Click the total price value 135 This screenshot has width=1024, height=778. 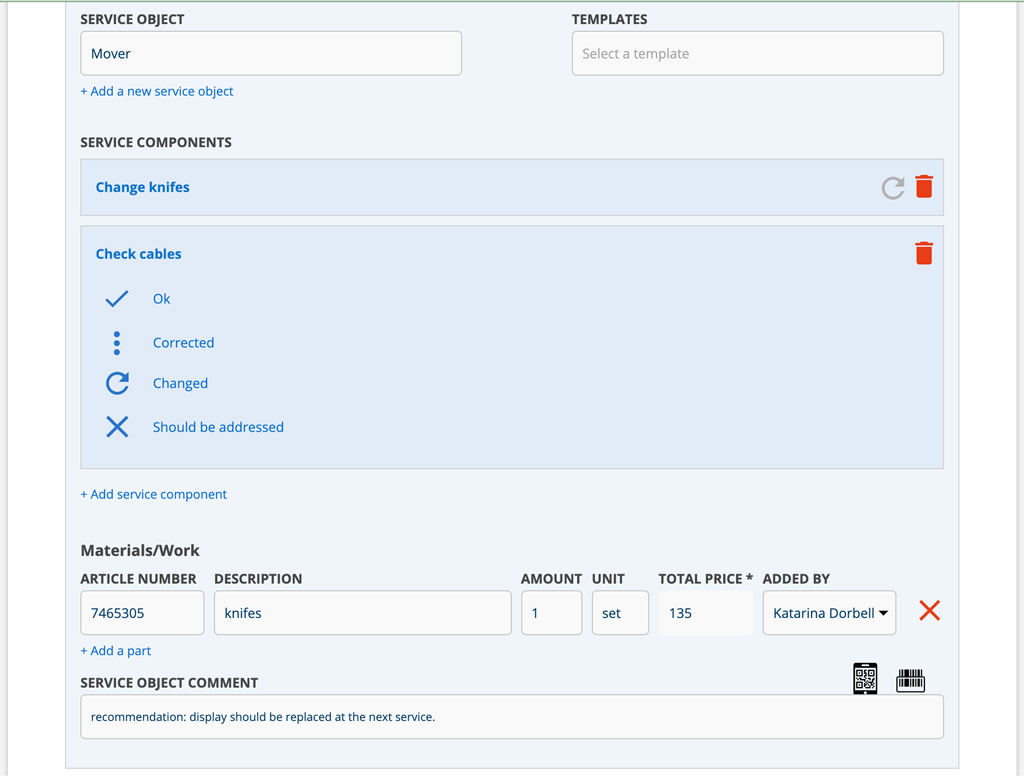point(706,613)
